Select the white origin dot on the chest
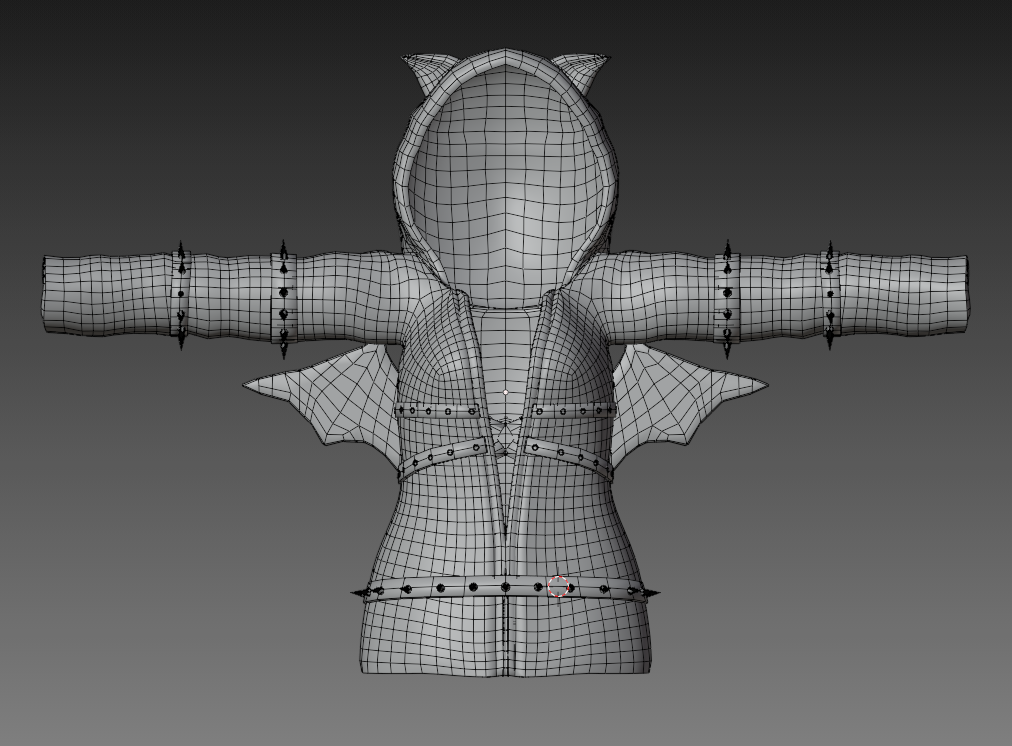 tap(506, 392)
